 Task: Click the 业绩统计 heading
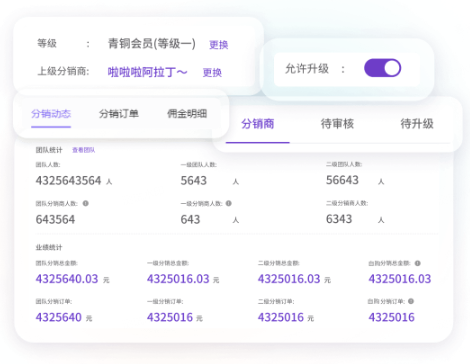click(49, 247)
